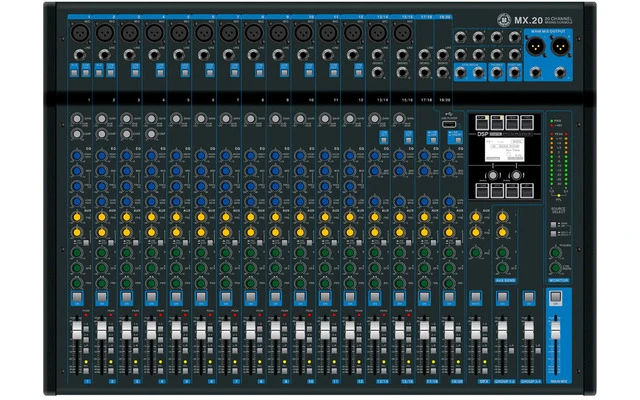Click the FOOT SW jack

click(514, 73)
